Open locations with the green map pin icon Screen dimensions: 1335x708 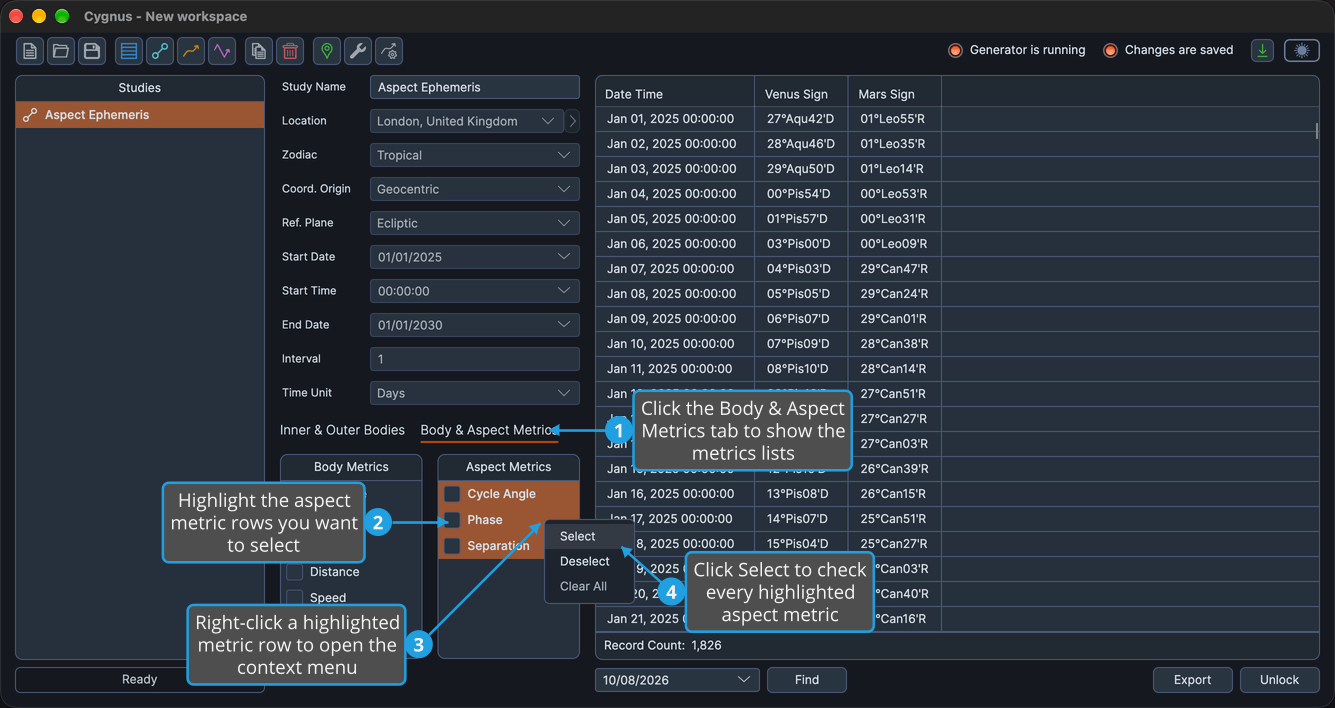pyautogui.click(x=327, y=51)
